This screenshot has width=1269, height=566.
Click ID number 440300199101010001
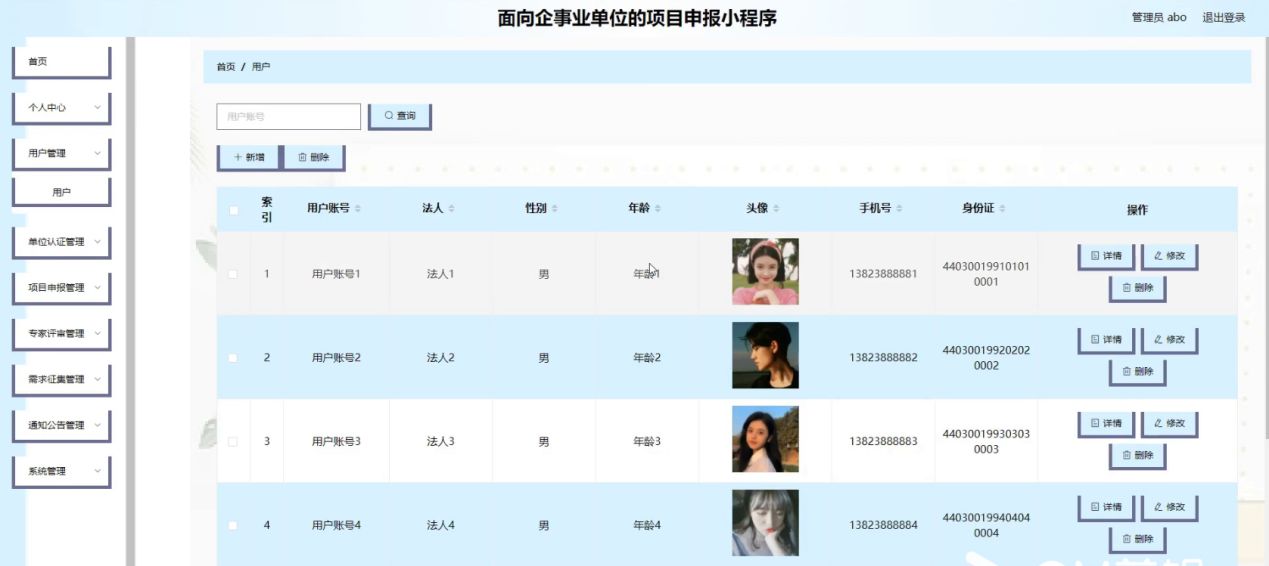point(986,274)
